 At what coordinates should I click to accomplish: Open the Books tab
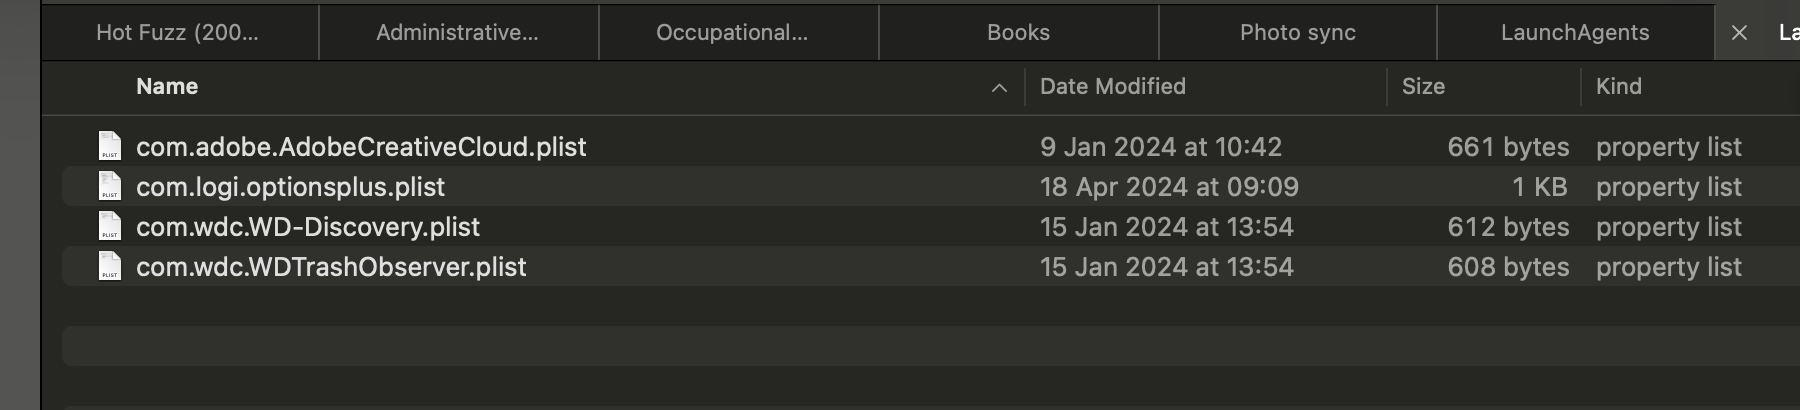(1018, 33)
